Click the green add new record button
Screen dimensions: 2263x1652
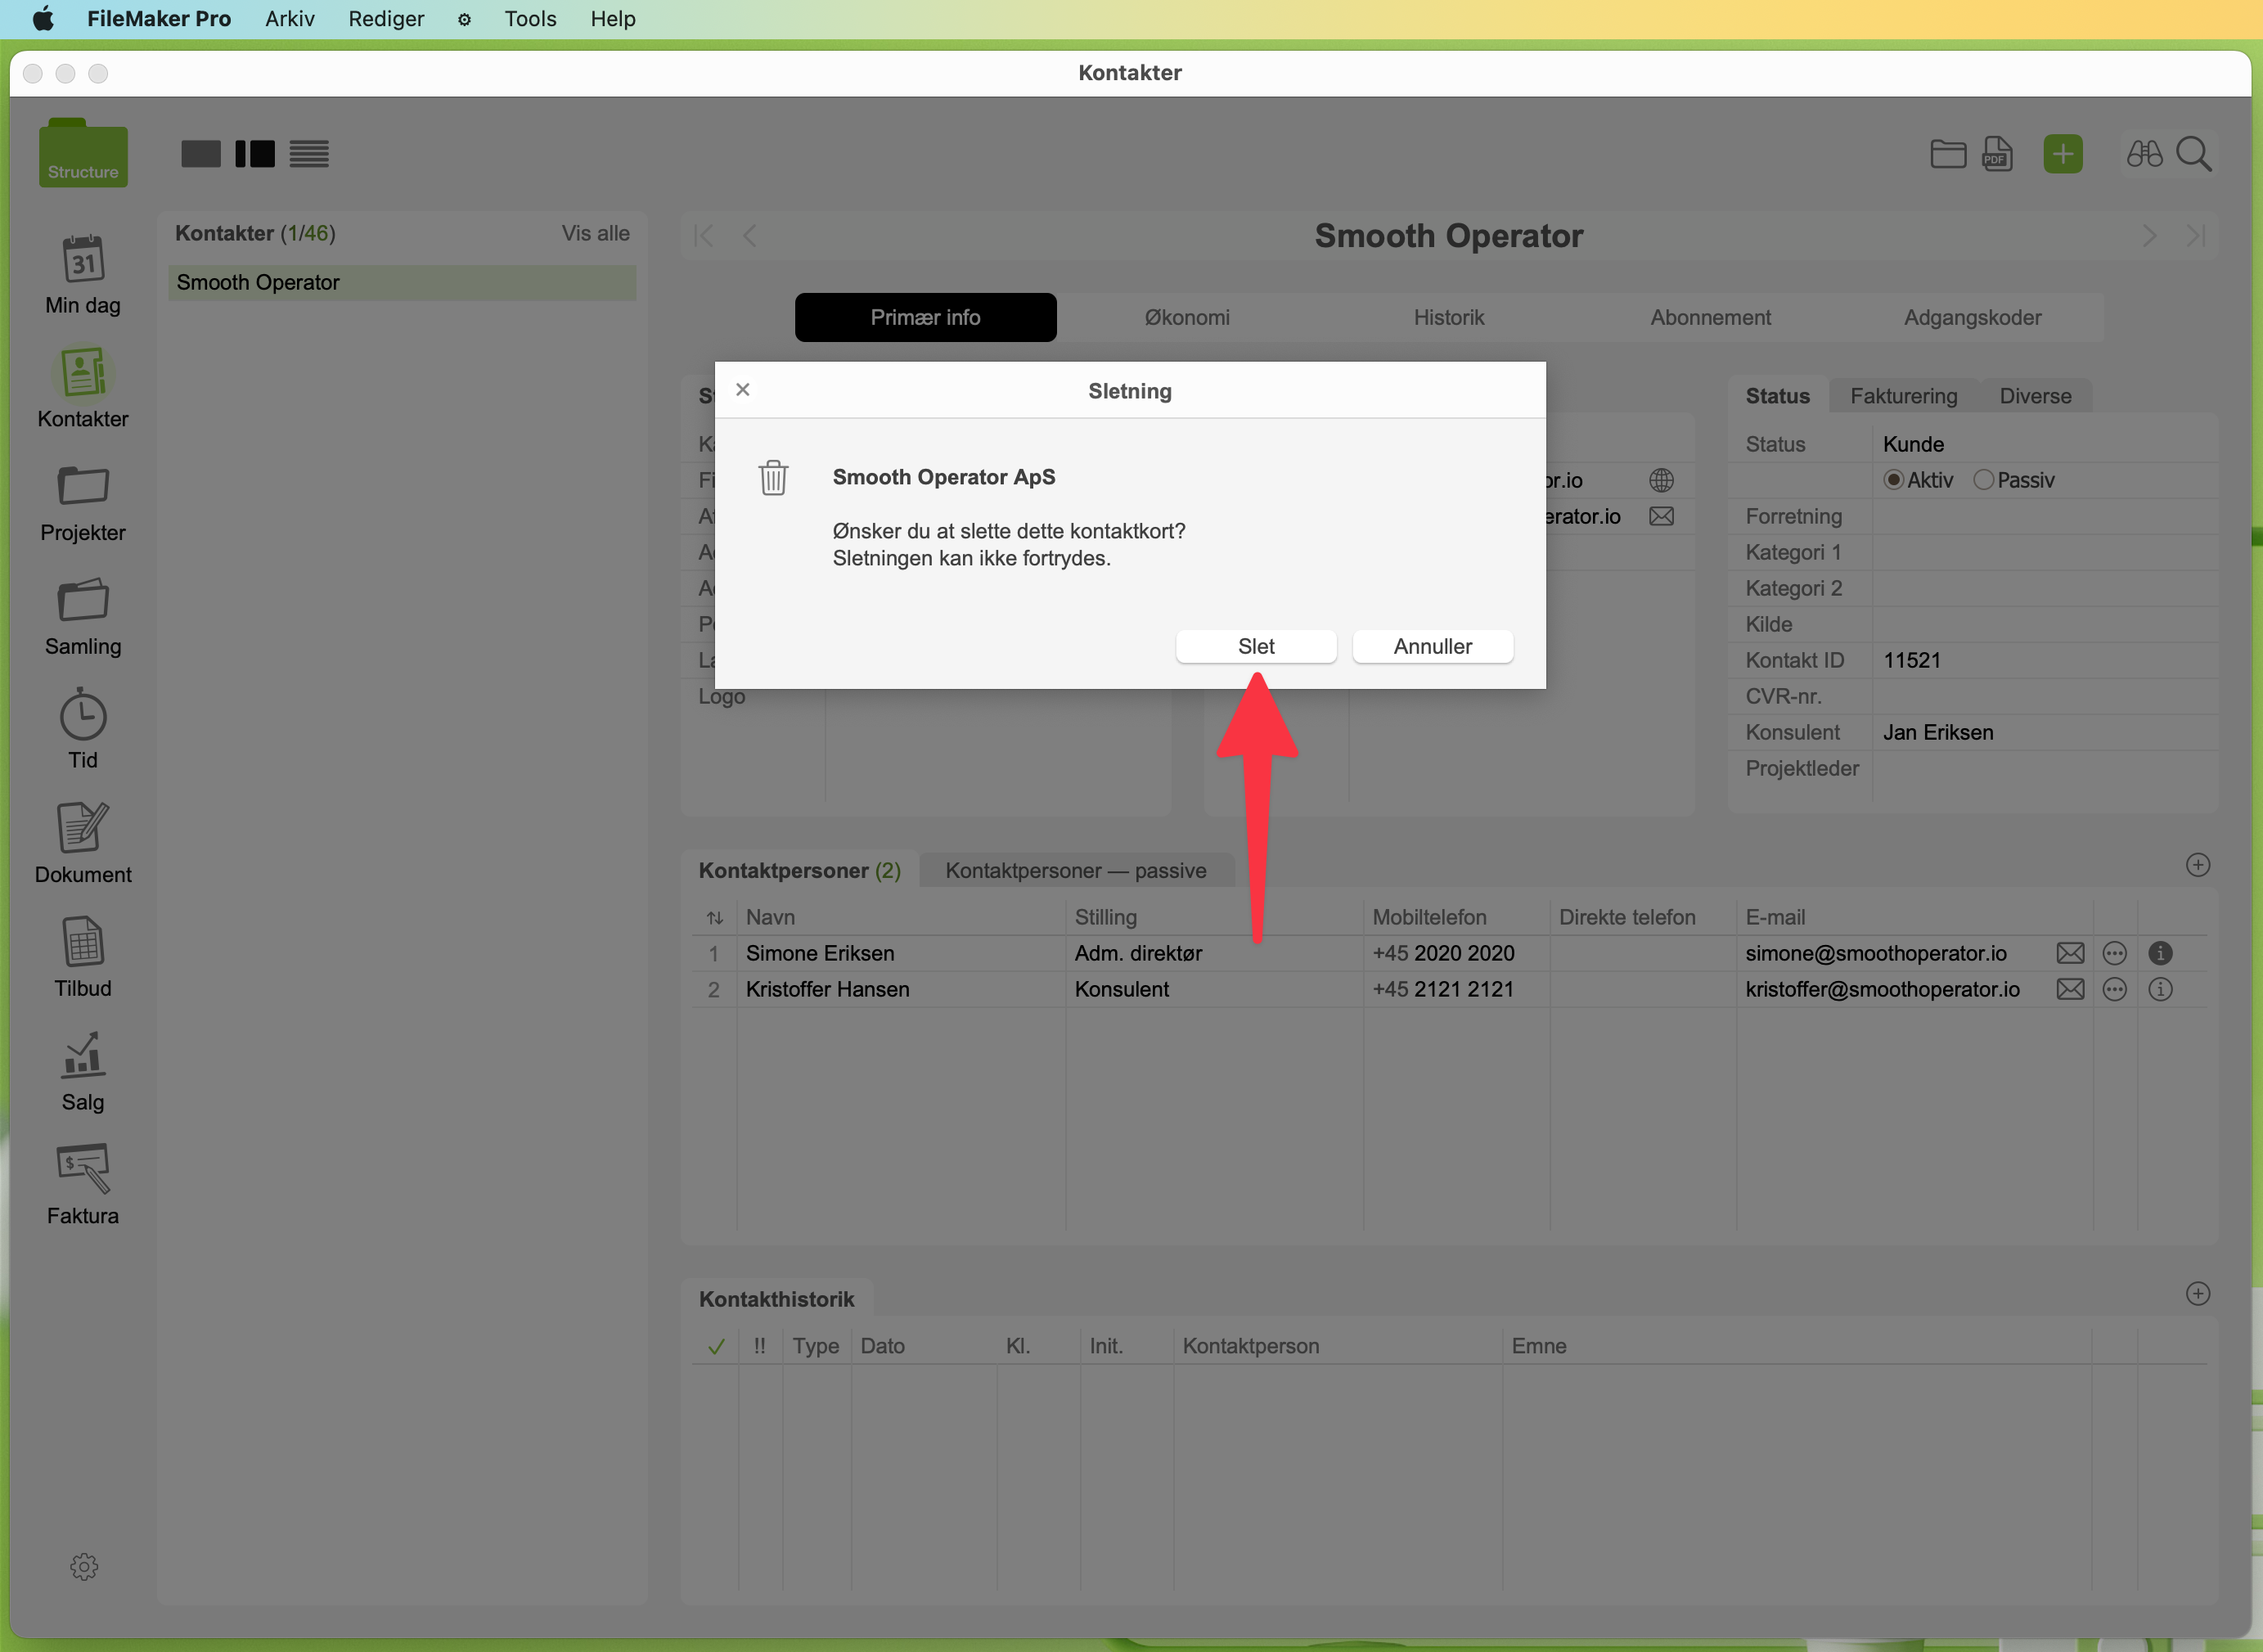[2062, 154]
